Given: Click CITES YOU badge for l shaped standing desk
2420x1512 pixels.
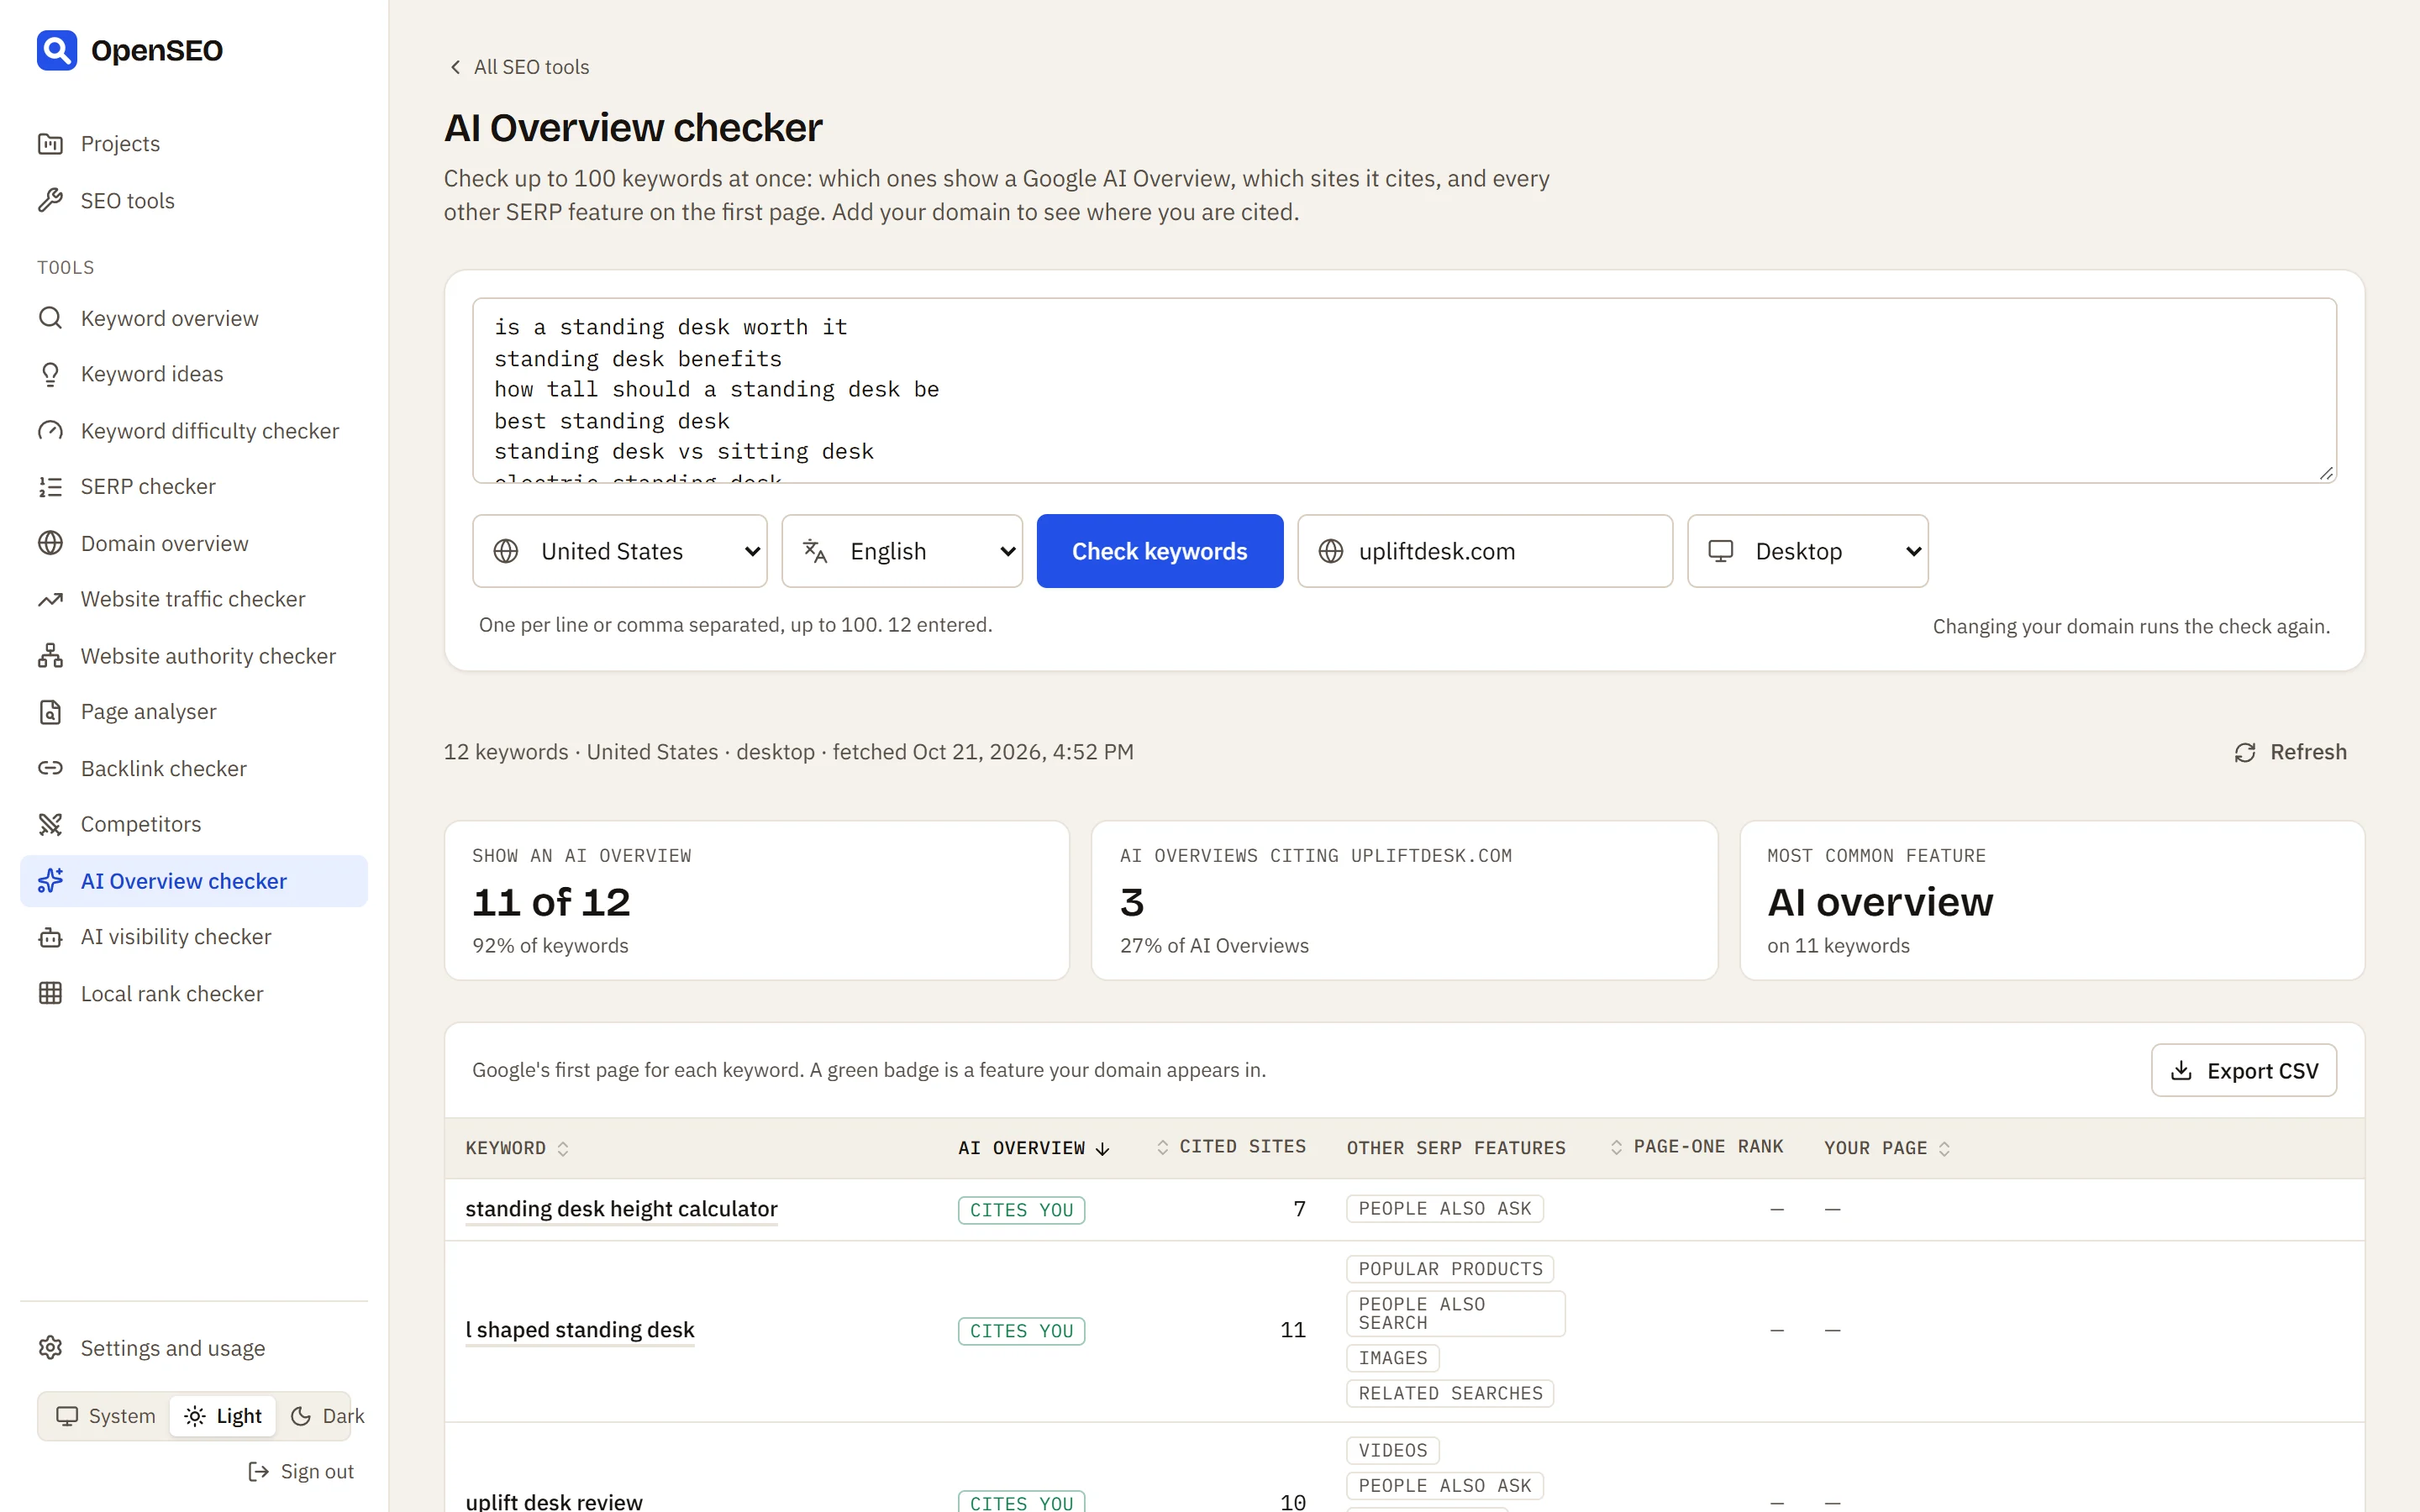Looking at the screenshot, I should [x=1021, y=1331].
